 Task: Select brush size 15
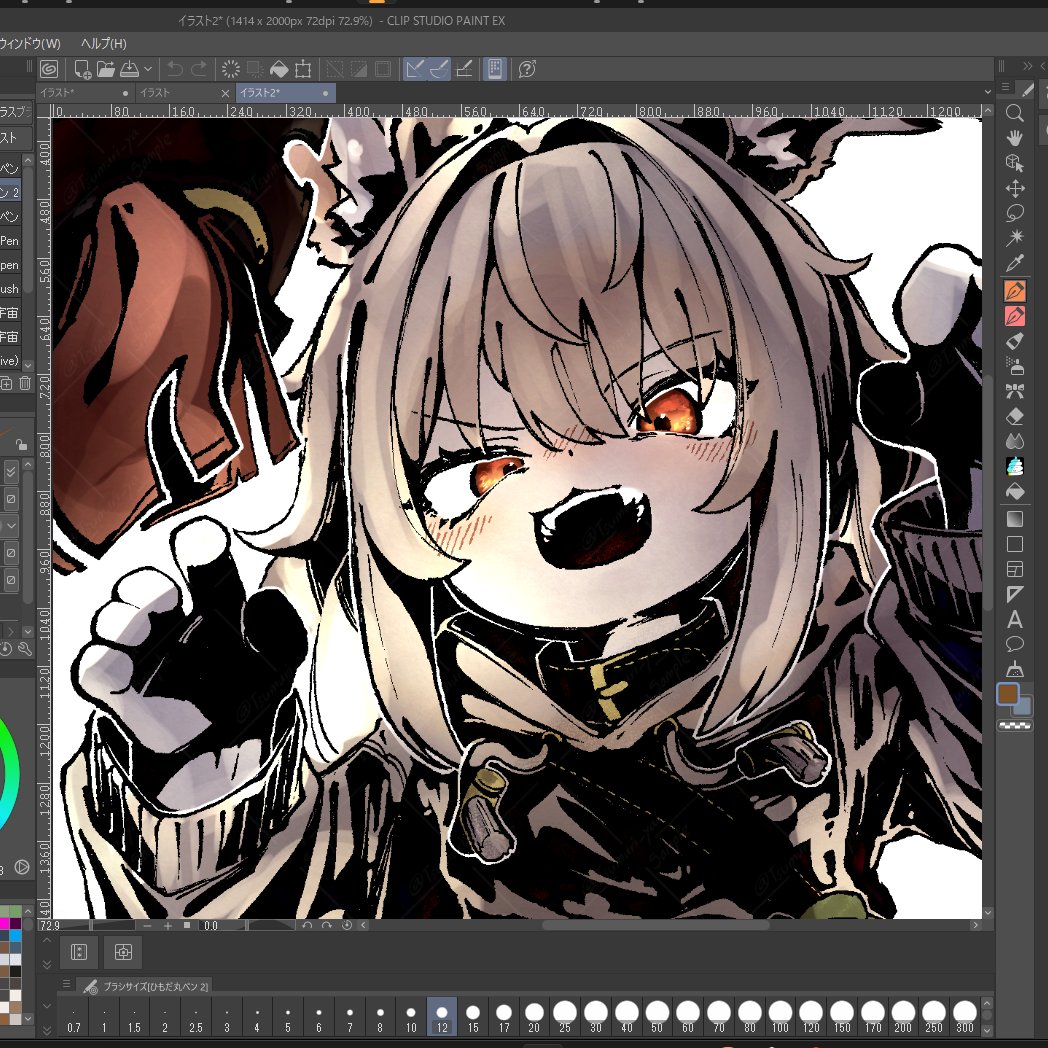click(x=473, y=1017)
